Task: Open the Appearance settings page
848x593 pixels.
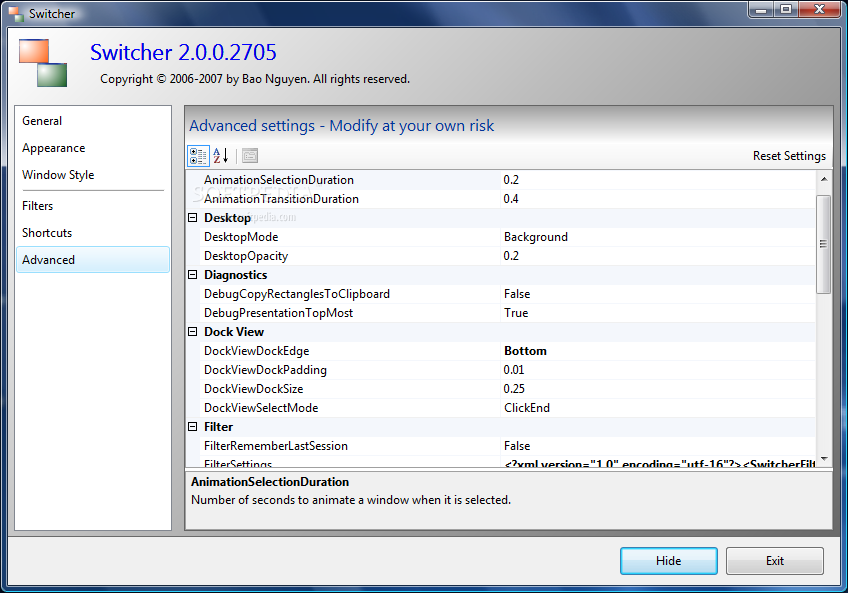Action: (x=93, y=148)
